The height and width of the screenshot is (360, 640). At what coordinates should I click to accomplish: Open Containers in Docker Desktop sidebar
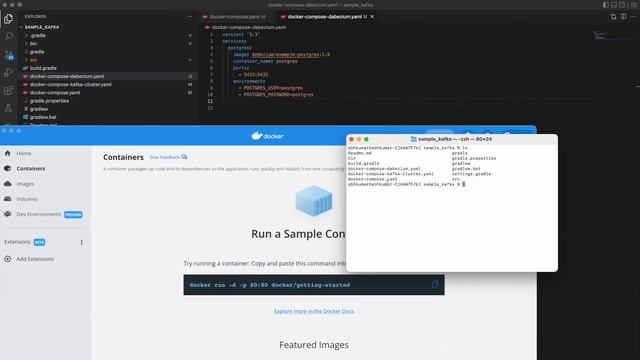tap(31, 169)
